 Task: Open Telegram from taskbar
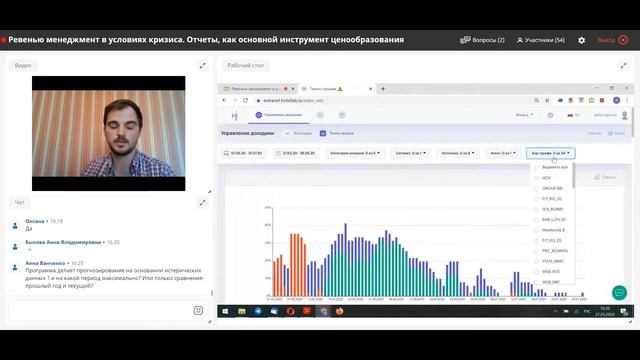pos(258,311)
